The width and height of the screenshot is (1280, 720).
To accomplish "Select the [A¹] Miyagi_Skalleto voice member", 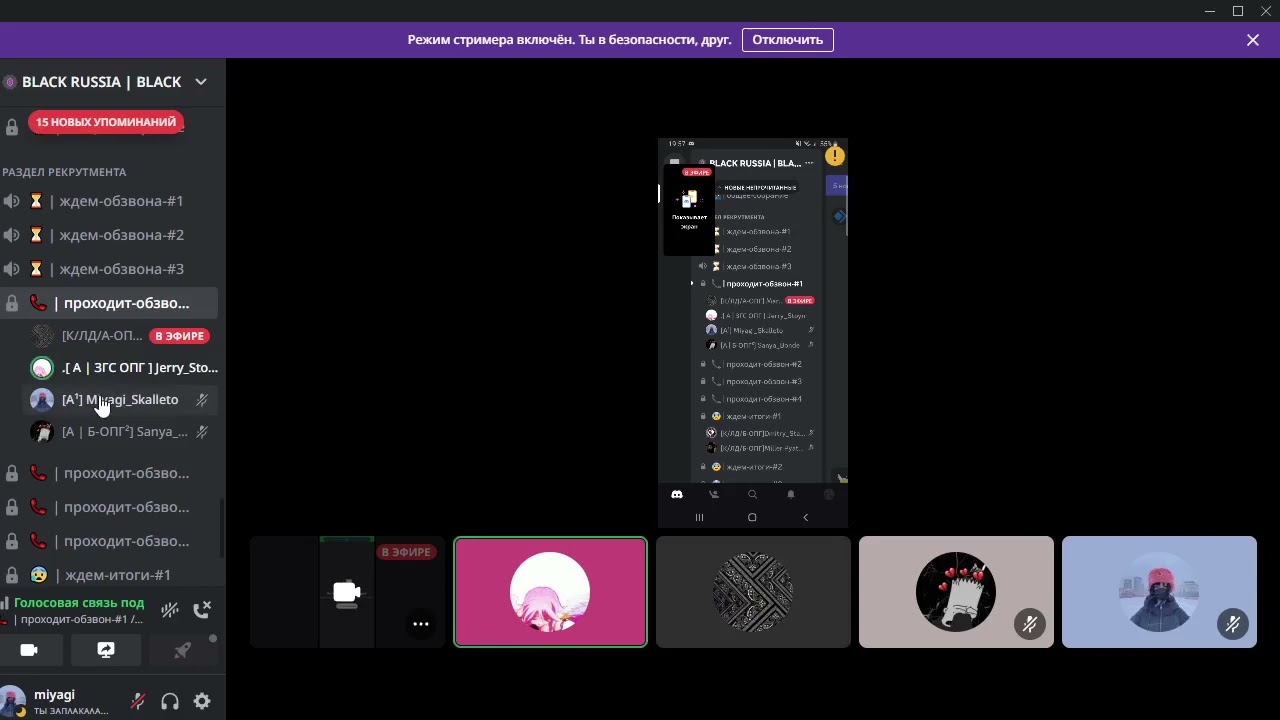I will coord(120,400).
